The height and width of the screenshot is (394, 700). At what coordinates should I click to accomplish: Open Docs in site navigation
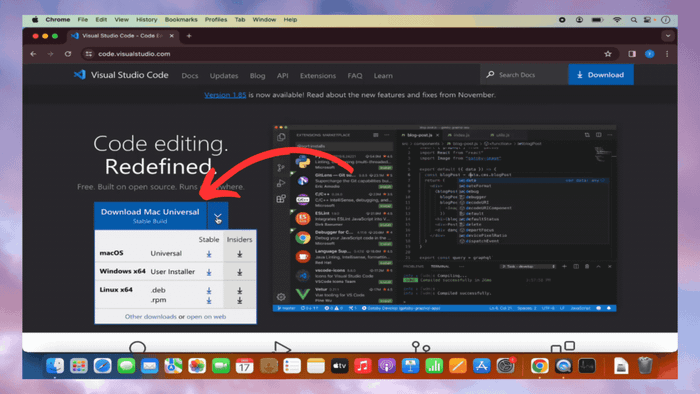tap(190, 76)
